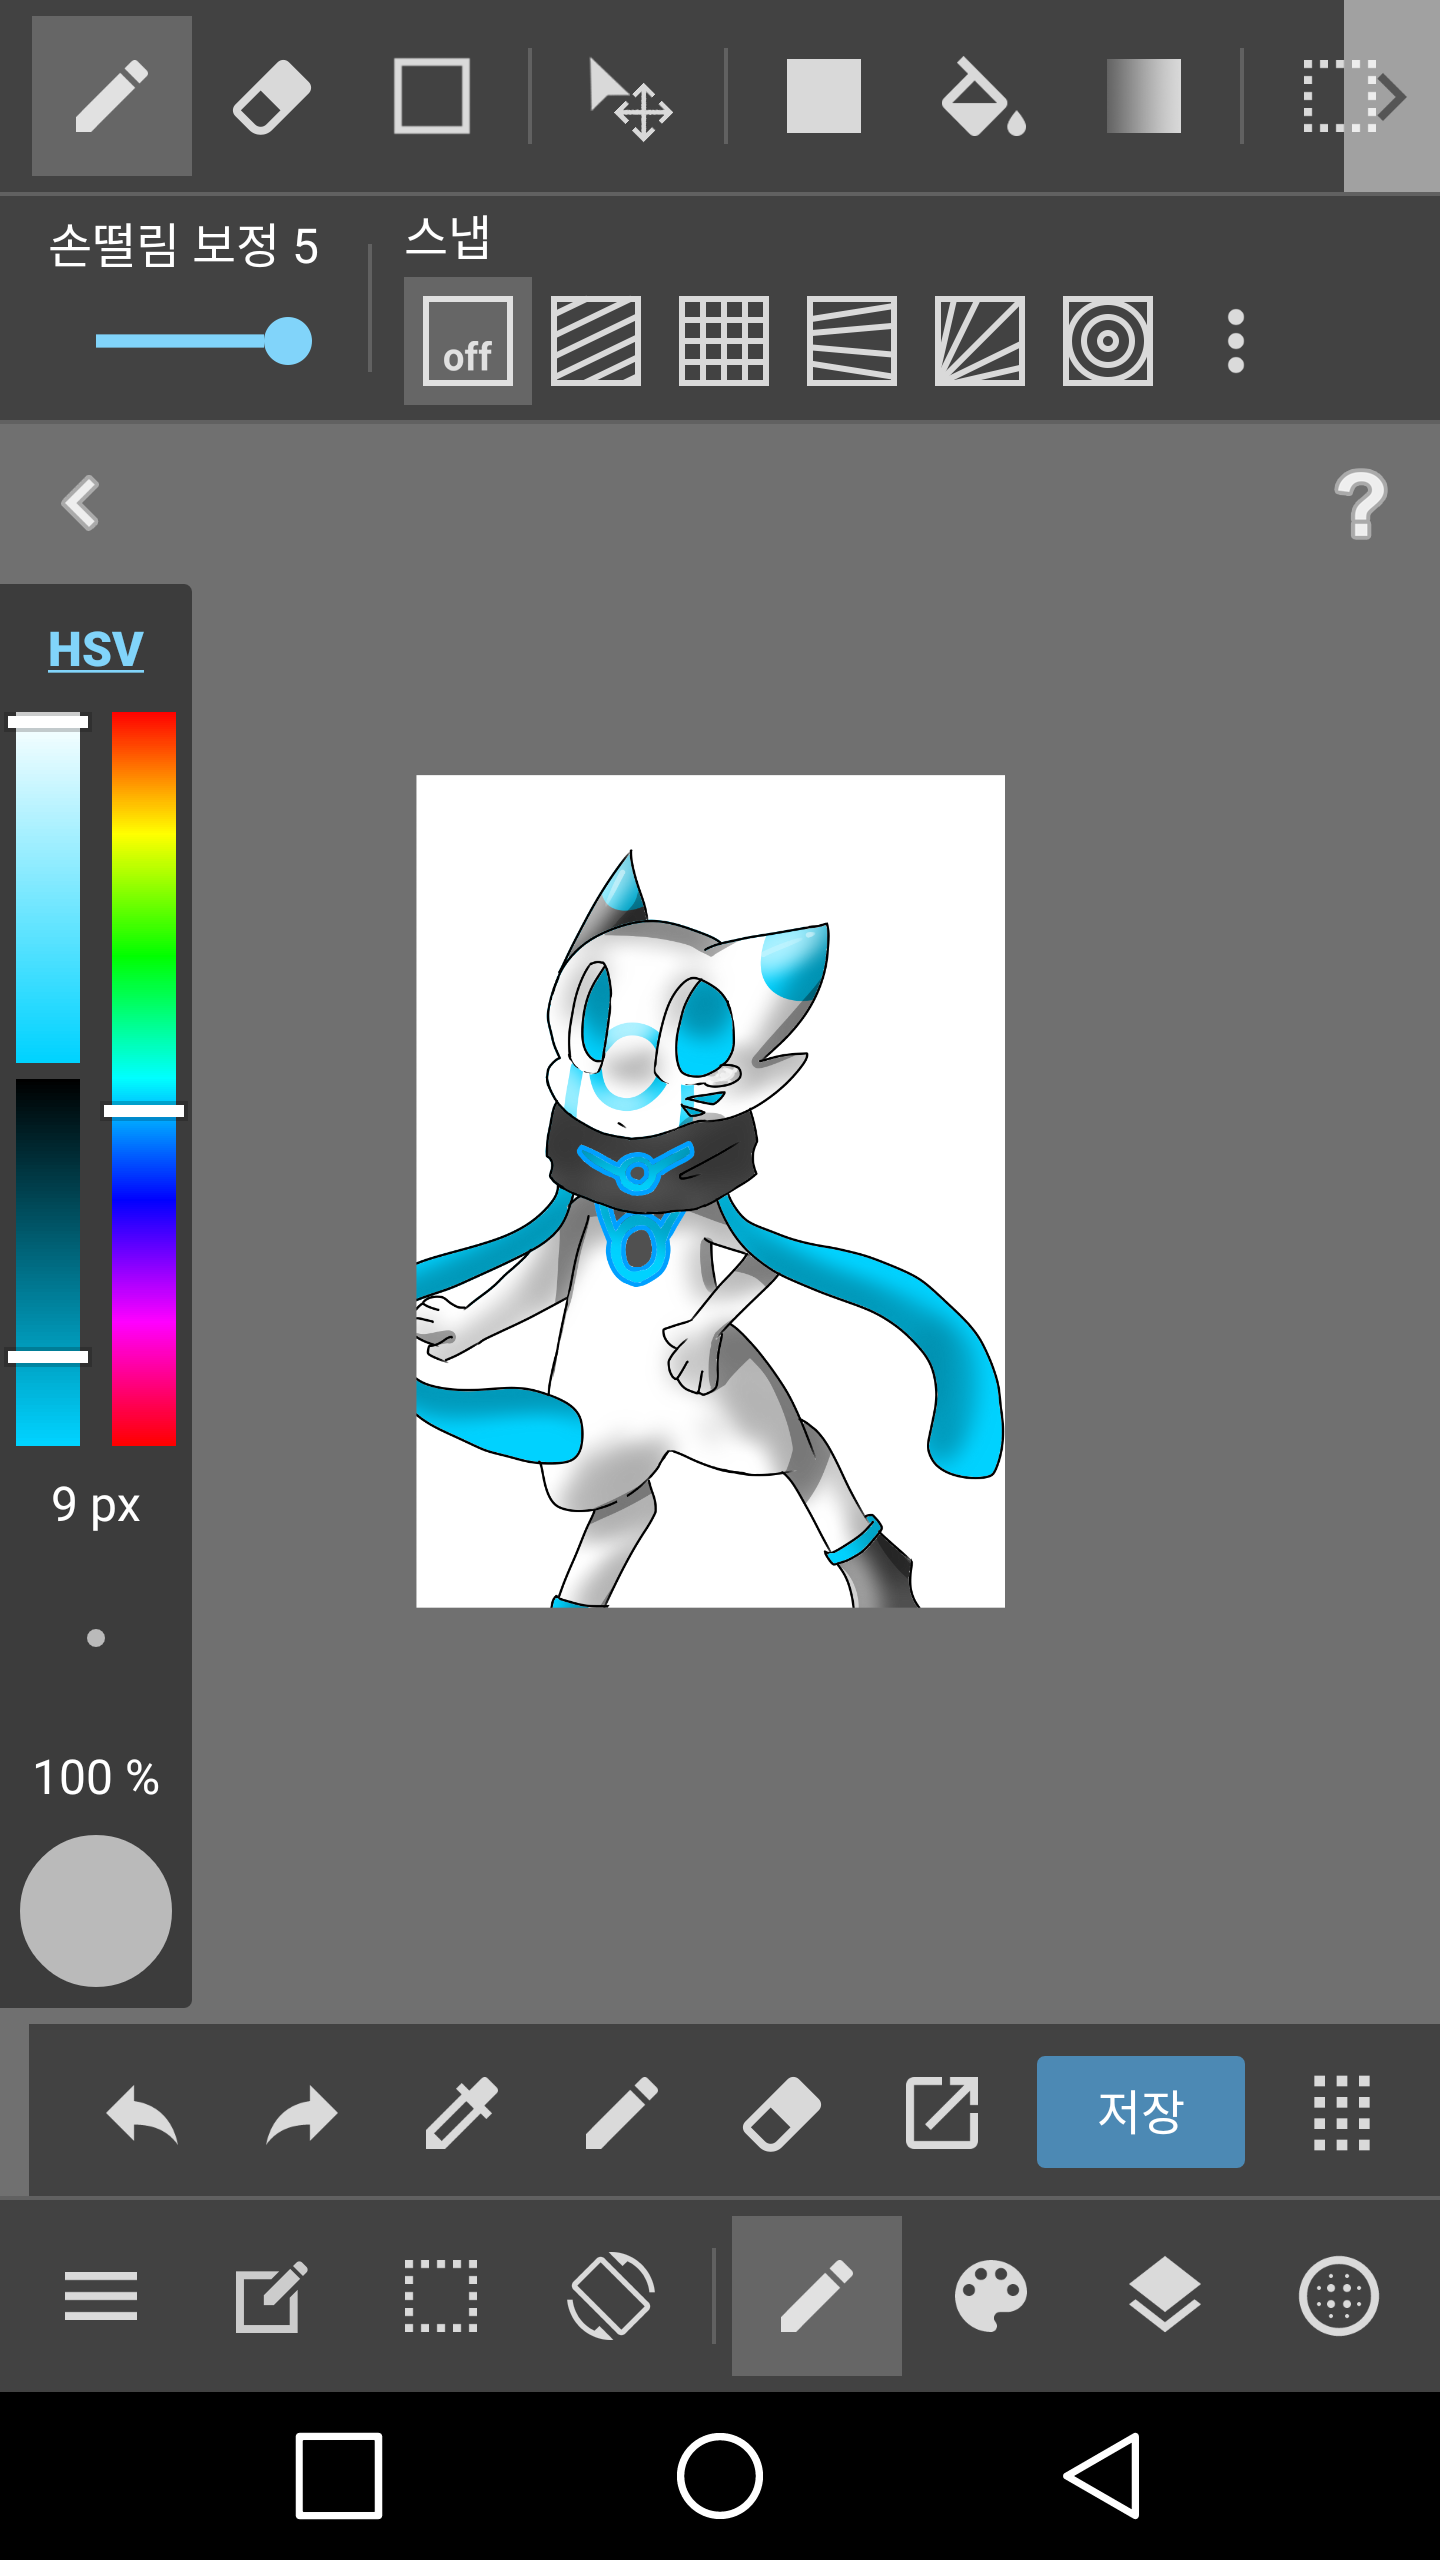
Task: Open the layers panel
Action: click(x=1164, y=2296)
